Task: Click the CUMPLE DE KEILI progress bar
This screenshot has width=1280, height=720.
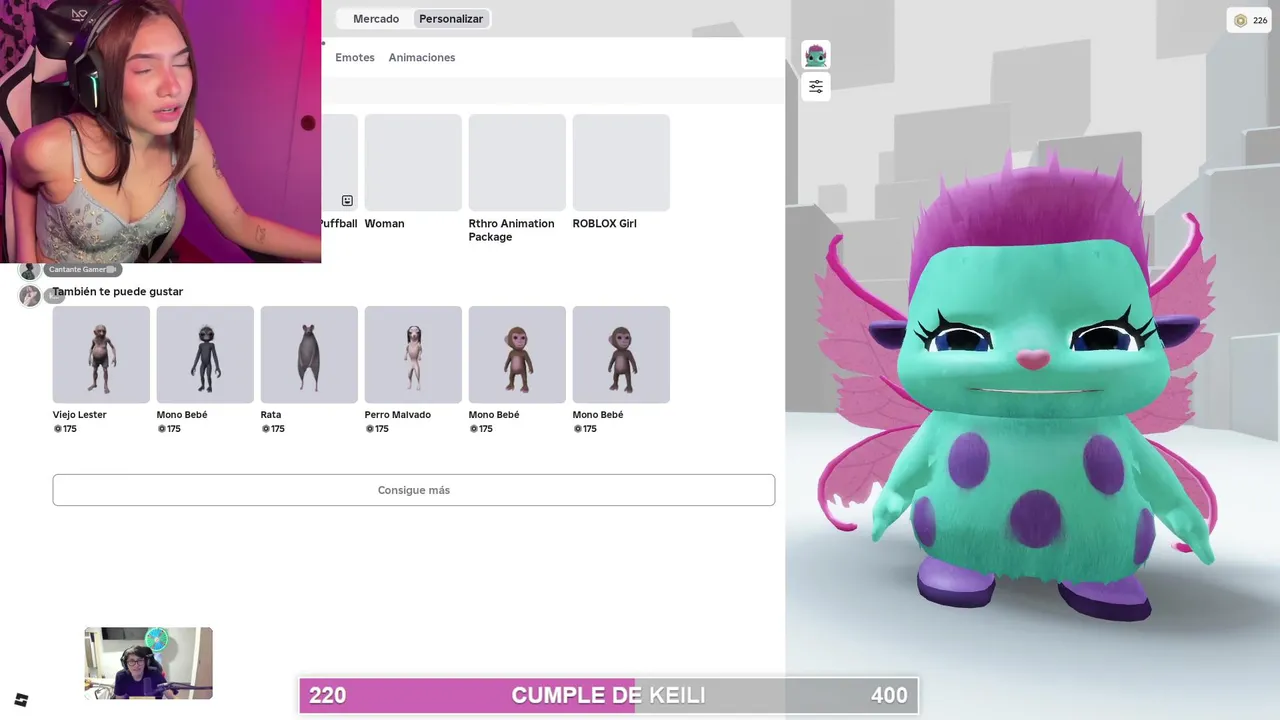Action: point(609,695)
